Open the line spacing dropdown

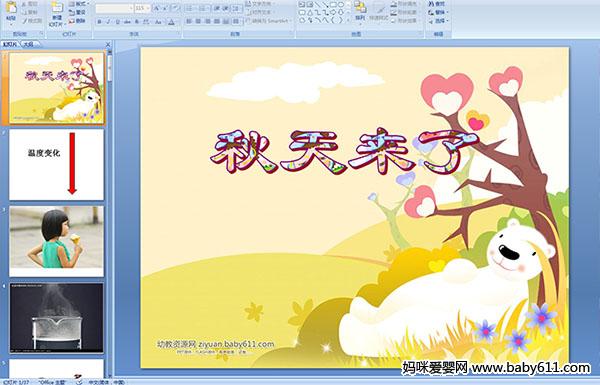coord(237,8)
